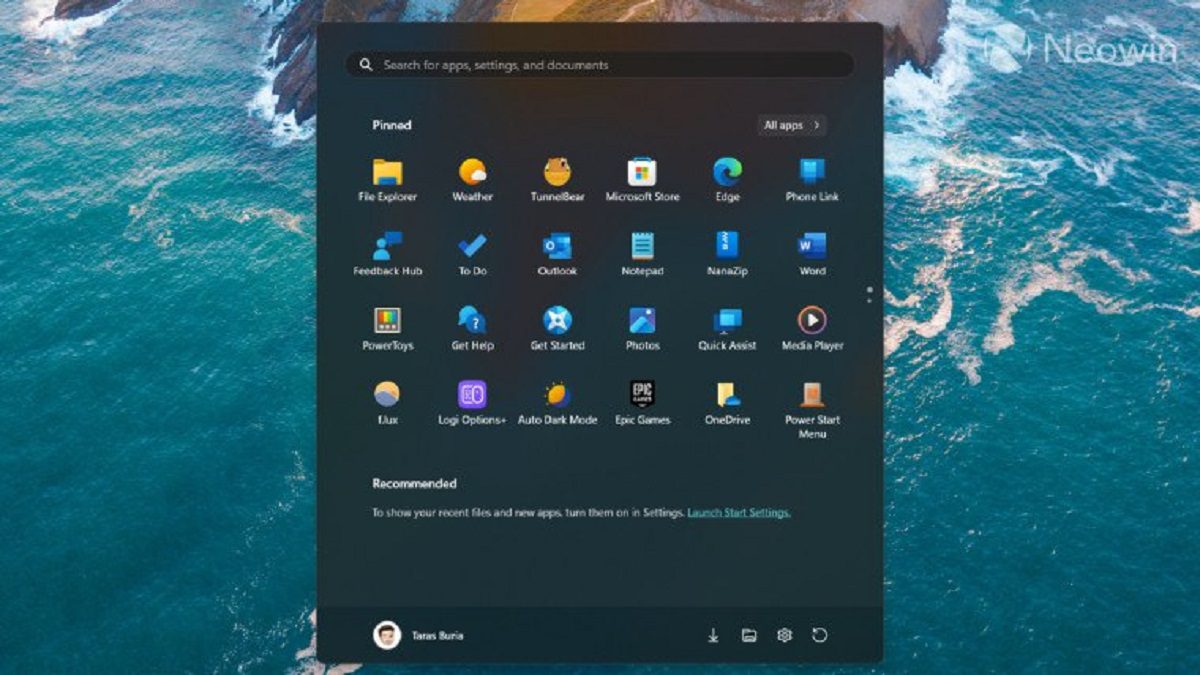Launch PowerToys from the pinned grid
The image size is (1200, 675).
coord(387,329)
